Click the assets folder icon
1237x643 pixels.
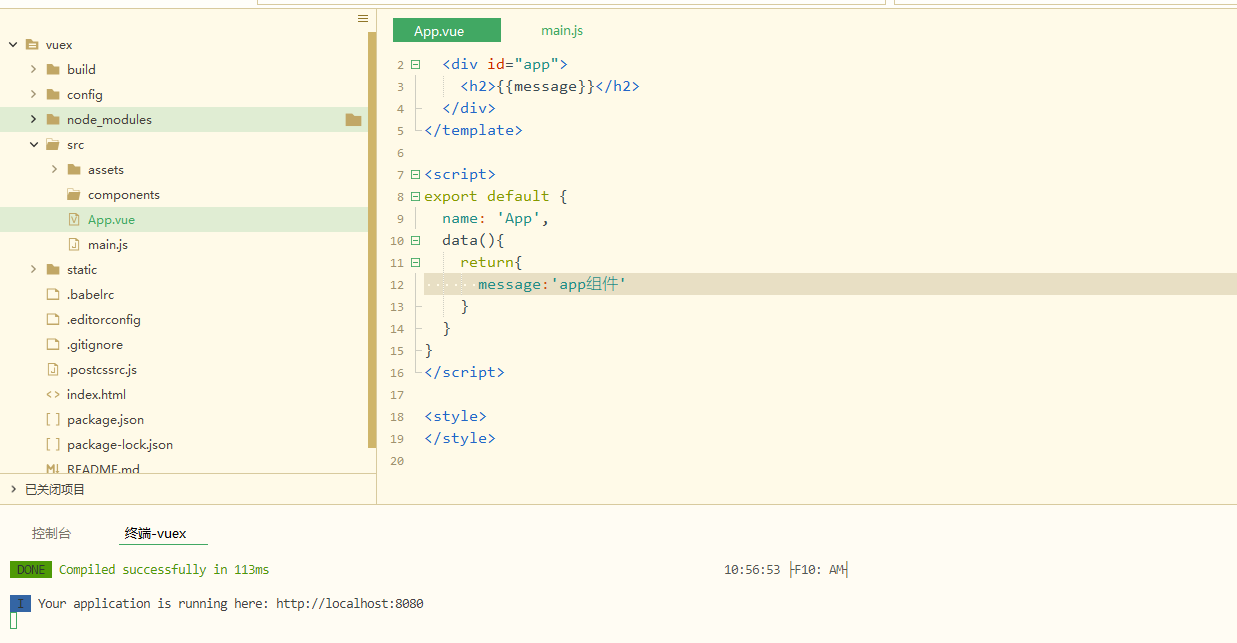click(74, 169)
